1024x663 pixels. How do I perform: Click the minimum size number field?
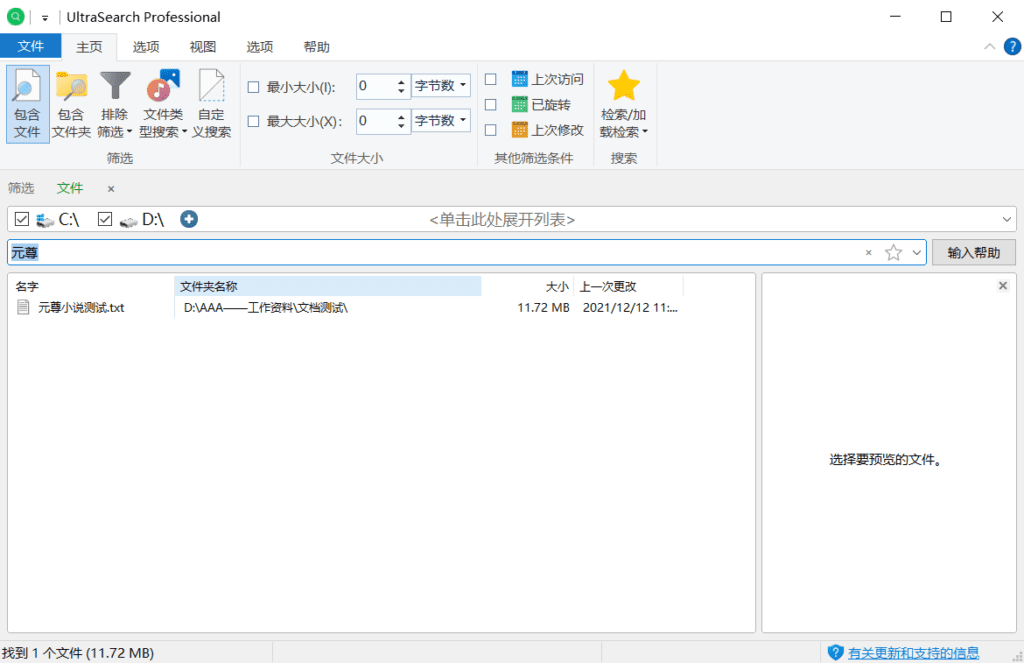(376, 86)
